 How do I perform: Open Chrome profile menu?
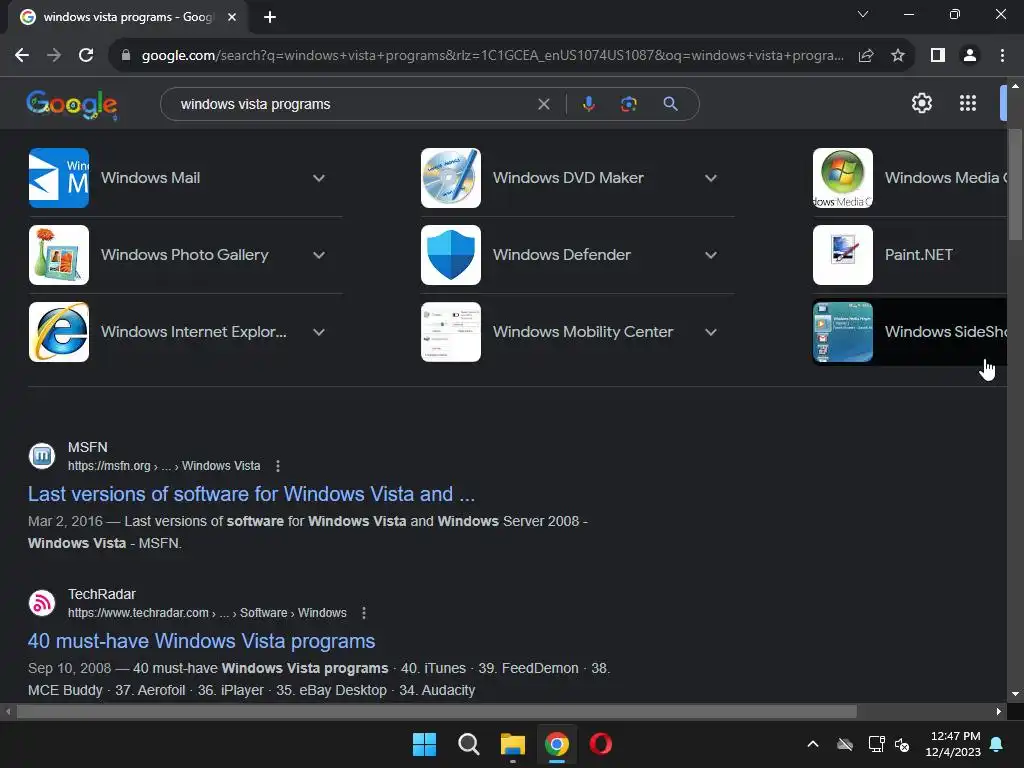(970, 56)
